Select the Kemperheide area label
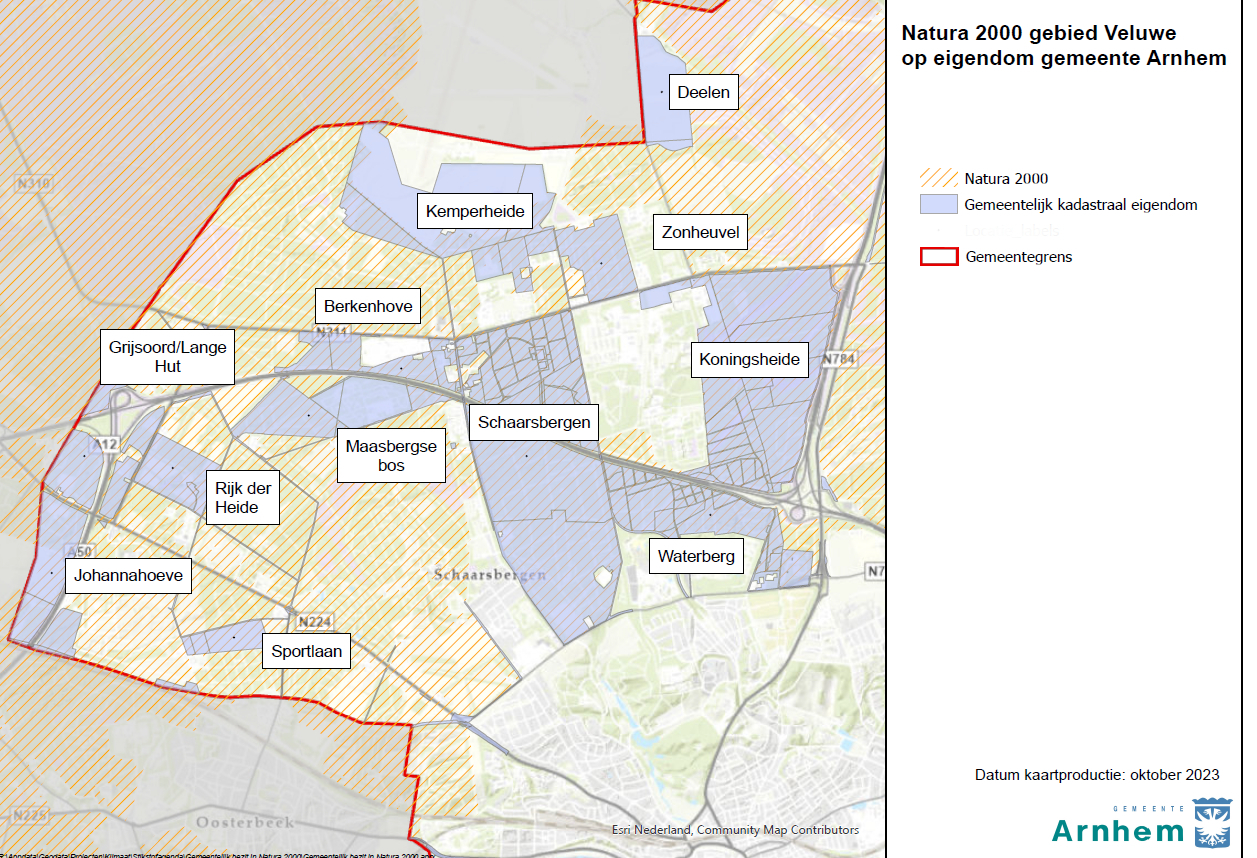Viewport: 1257px width, 858px height. coord(475,210)
